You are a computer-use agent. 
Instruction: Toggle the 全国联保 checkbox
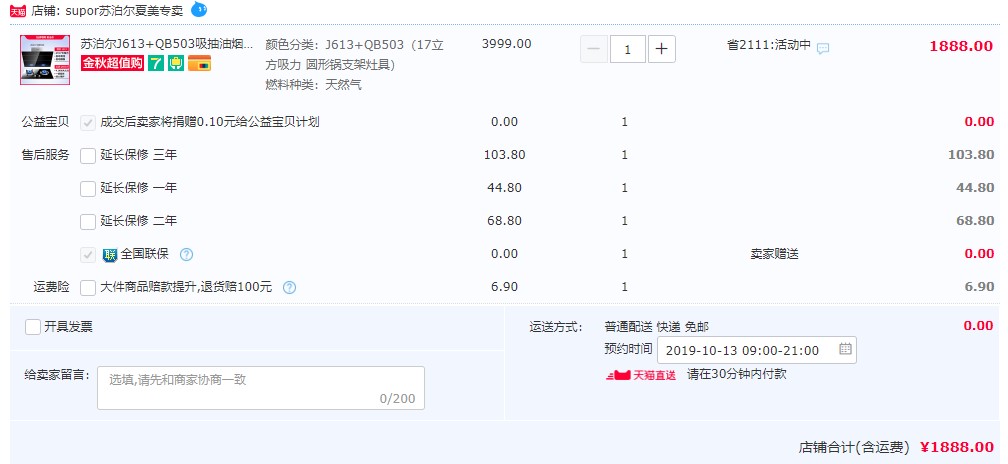click(88, 254)
